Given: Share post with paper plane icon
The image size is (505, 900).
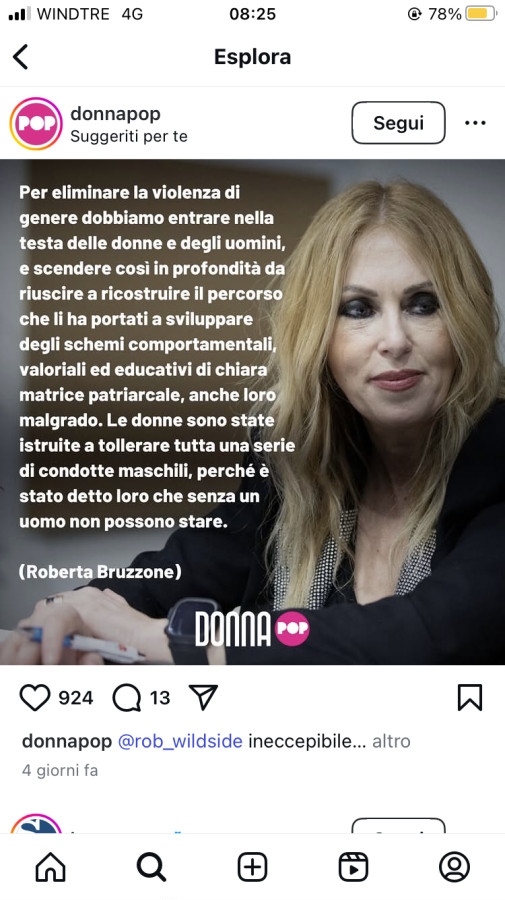Looking at the screenshot, I should (203, 697).
